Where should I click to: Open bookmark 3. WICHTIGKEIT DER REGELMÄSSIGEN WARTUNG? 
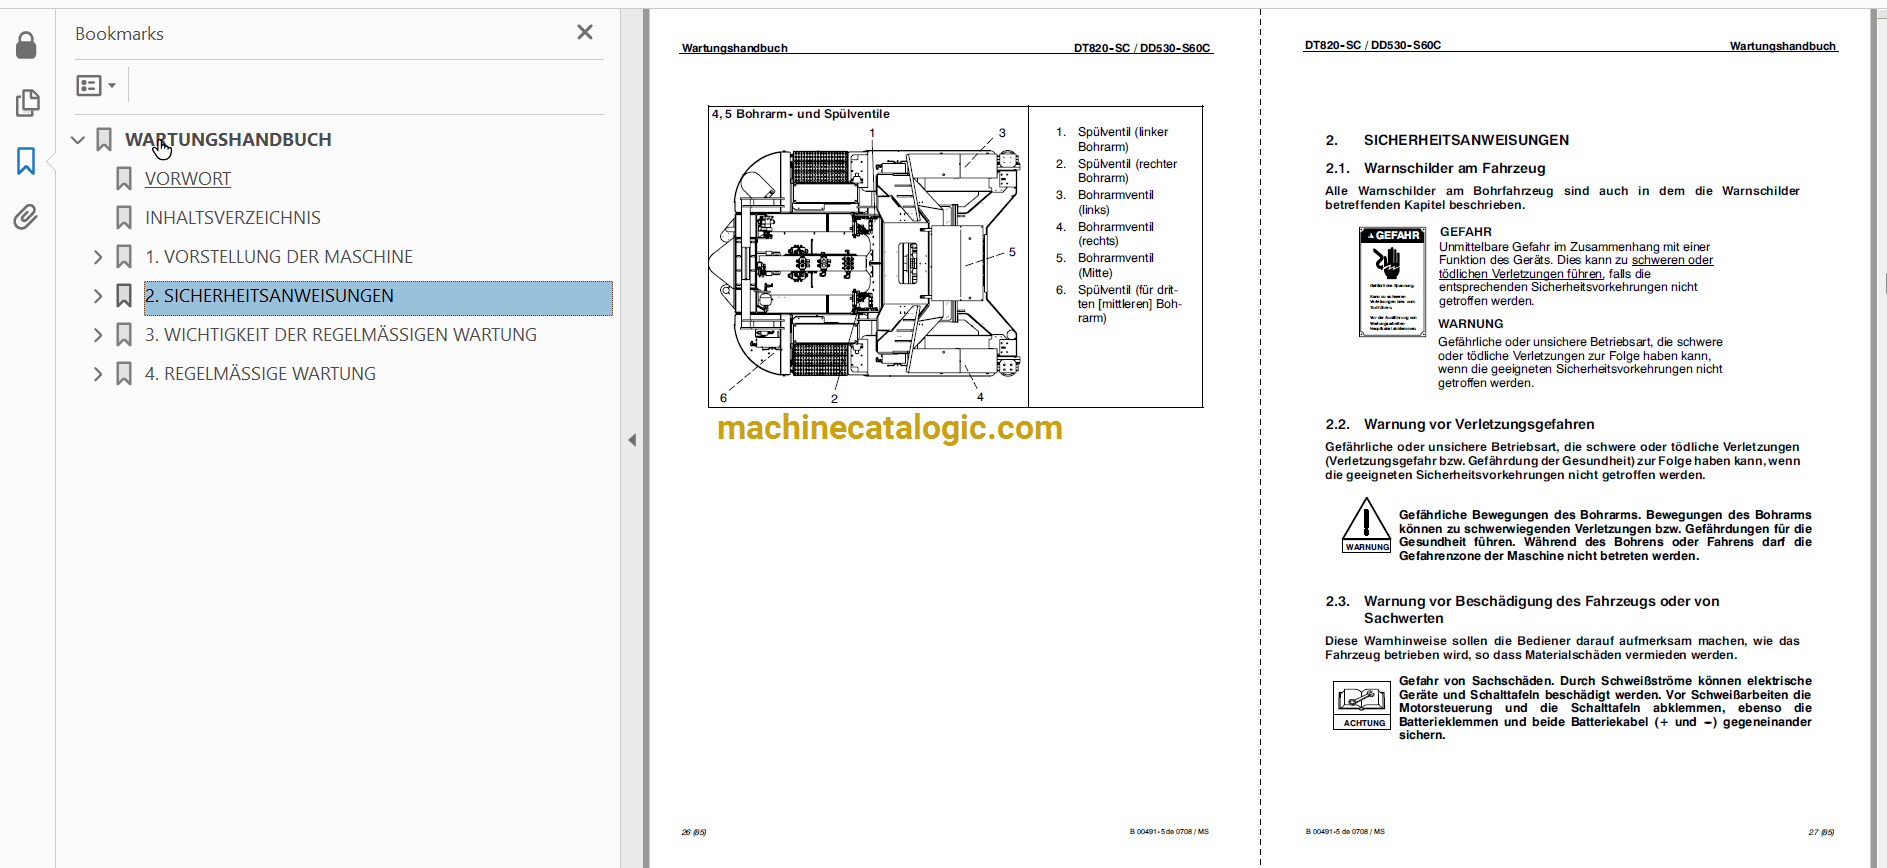coord(341,335)
